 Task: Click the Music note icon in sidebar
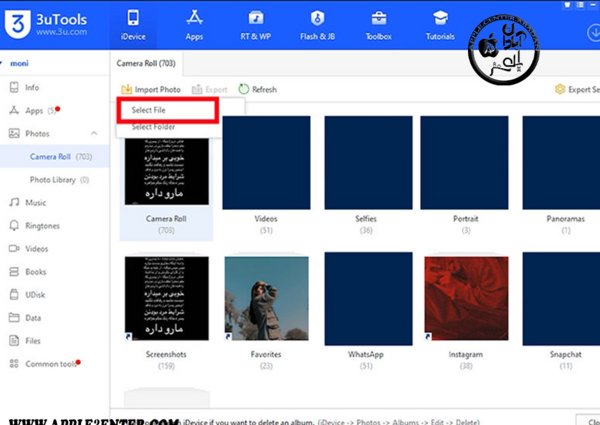pyautogui.click(x=14, y=202)
